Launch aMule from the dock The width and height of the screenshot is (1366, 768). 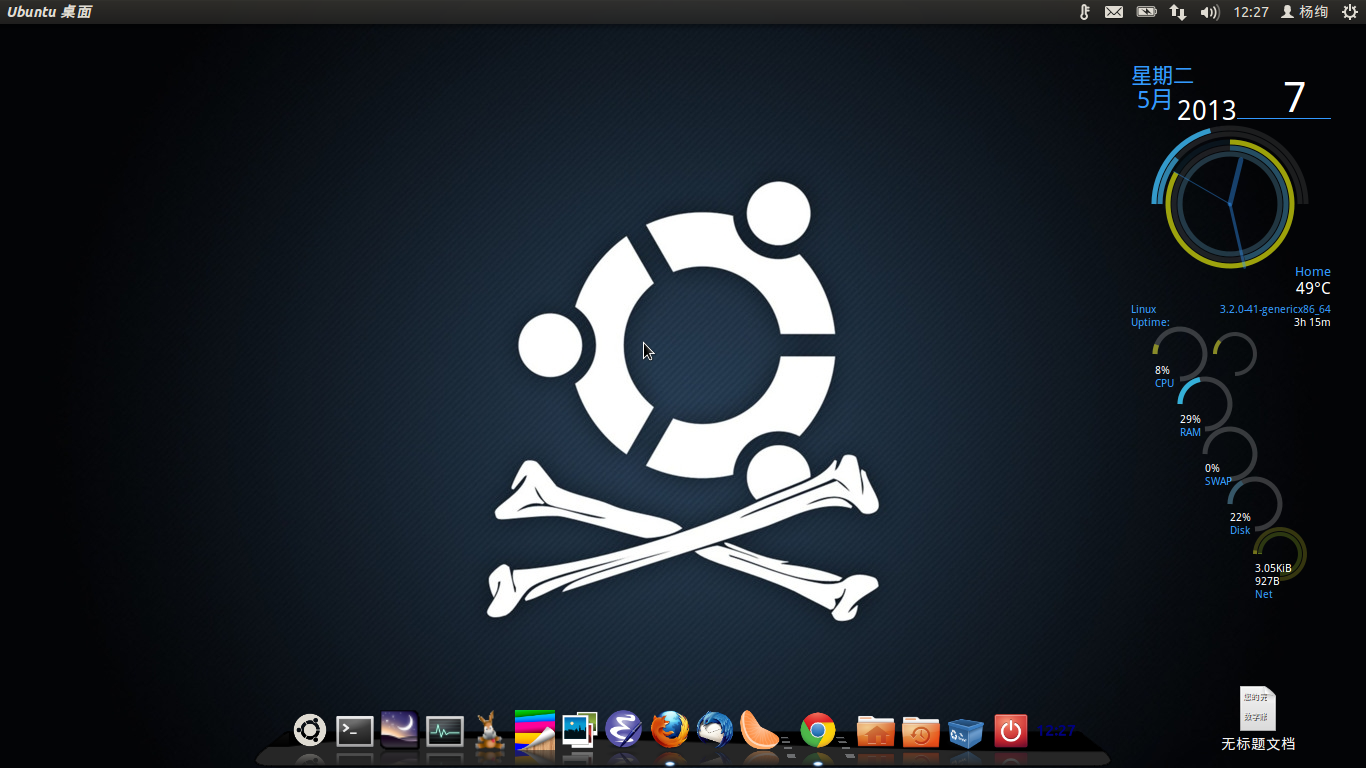[x=489, y=730]
